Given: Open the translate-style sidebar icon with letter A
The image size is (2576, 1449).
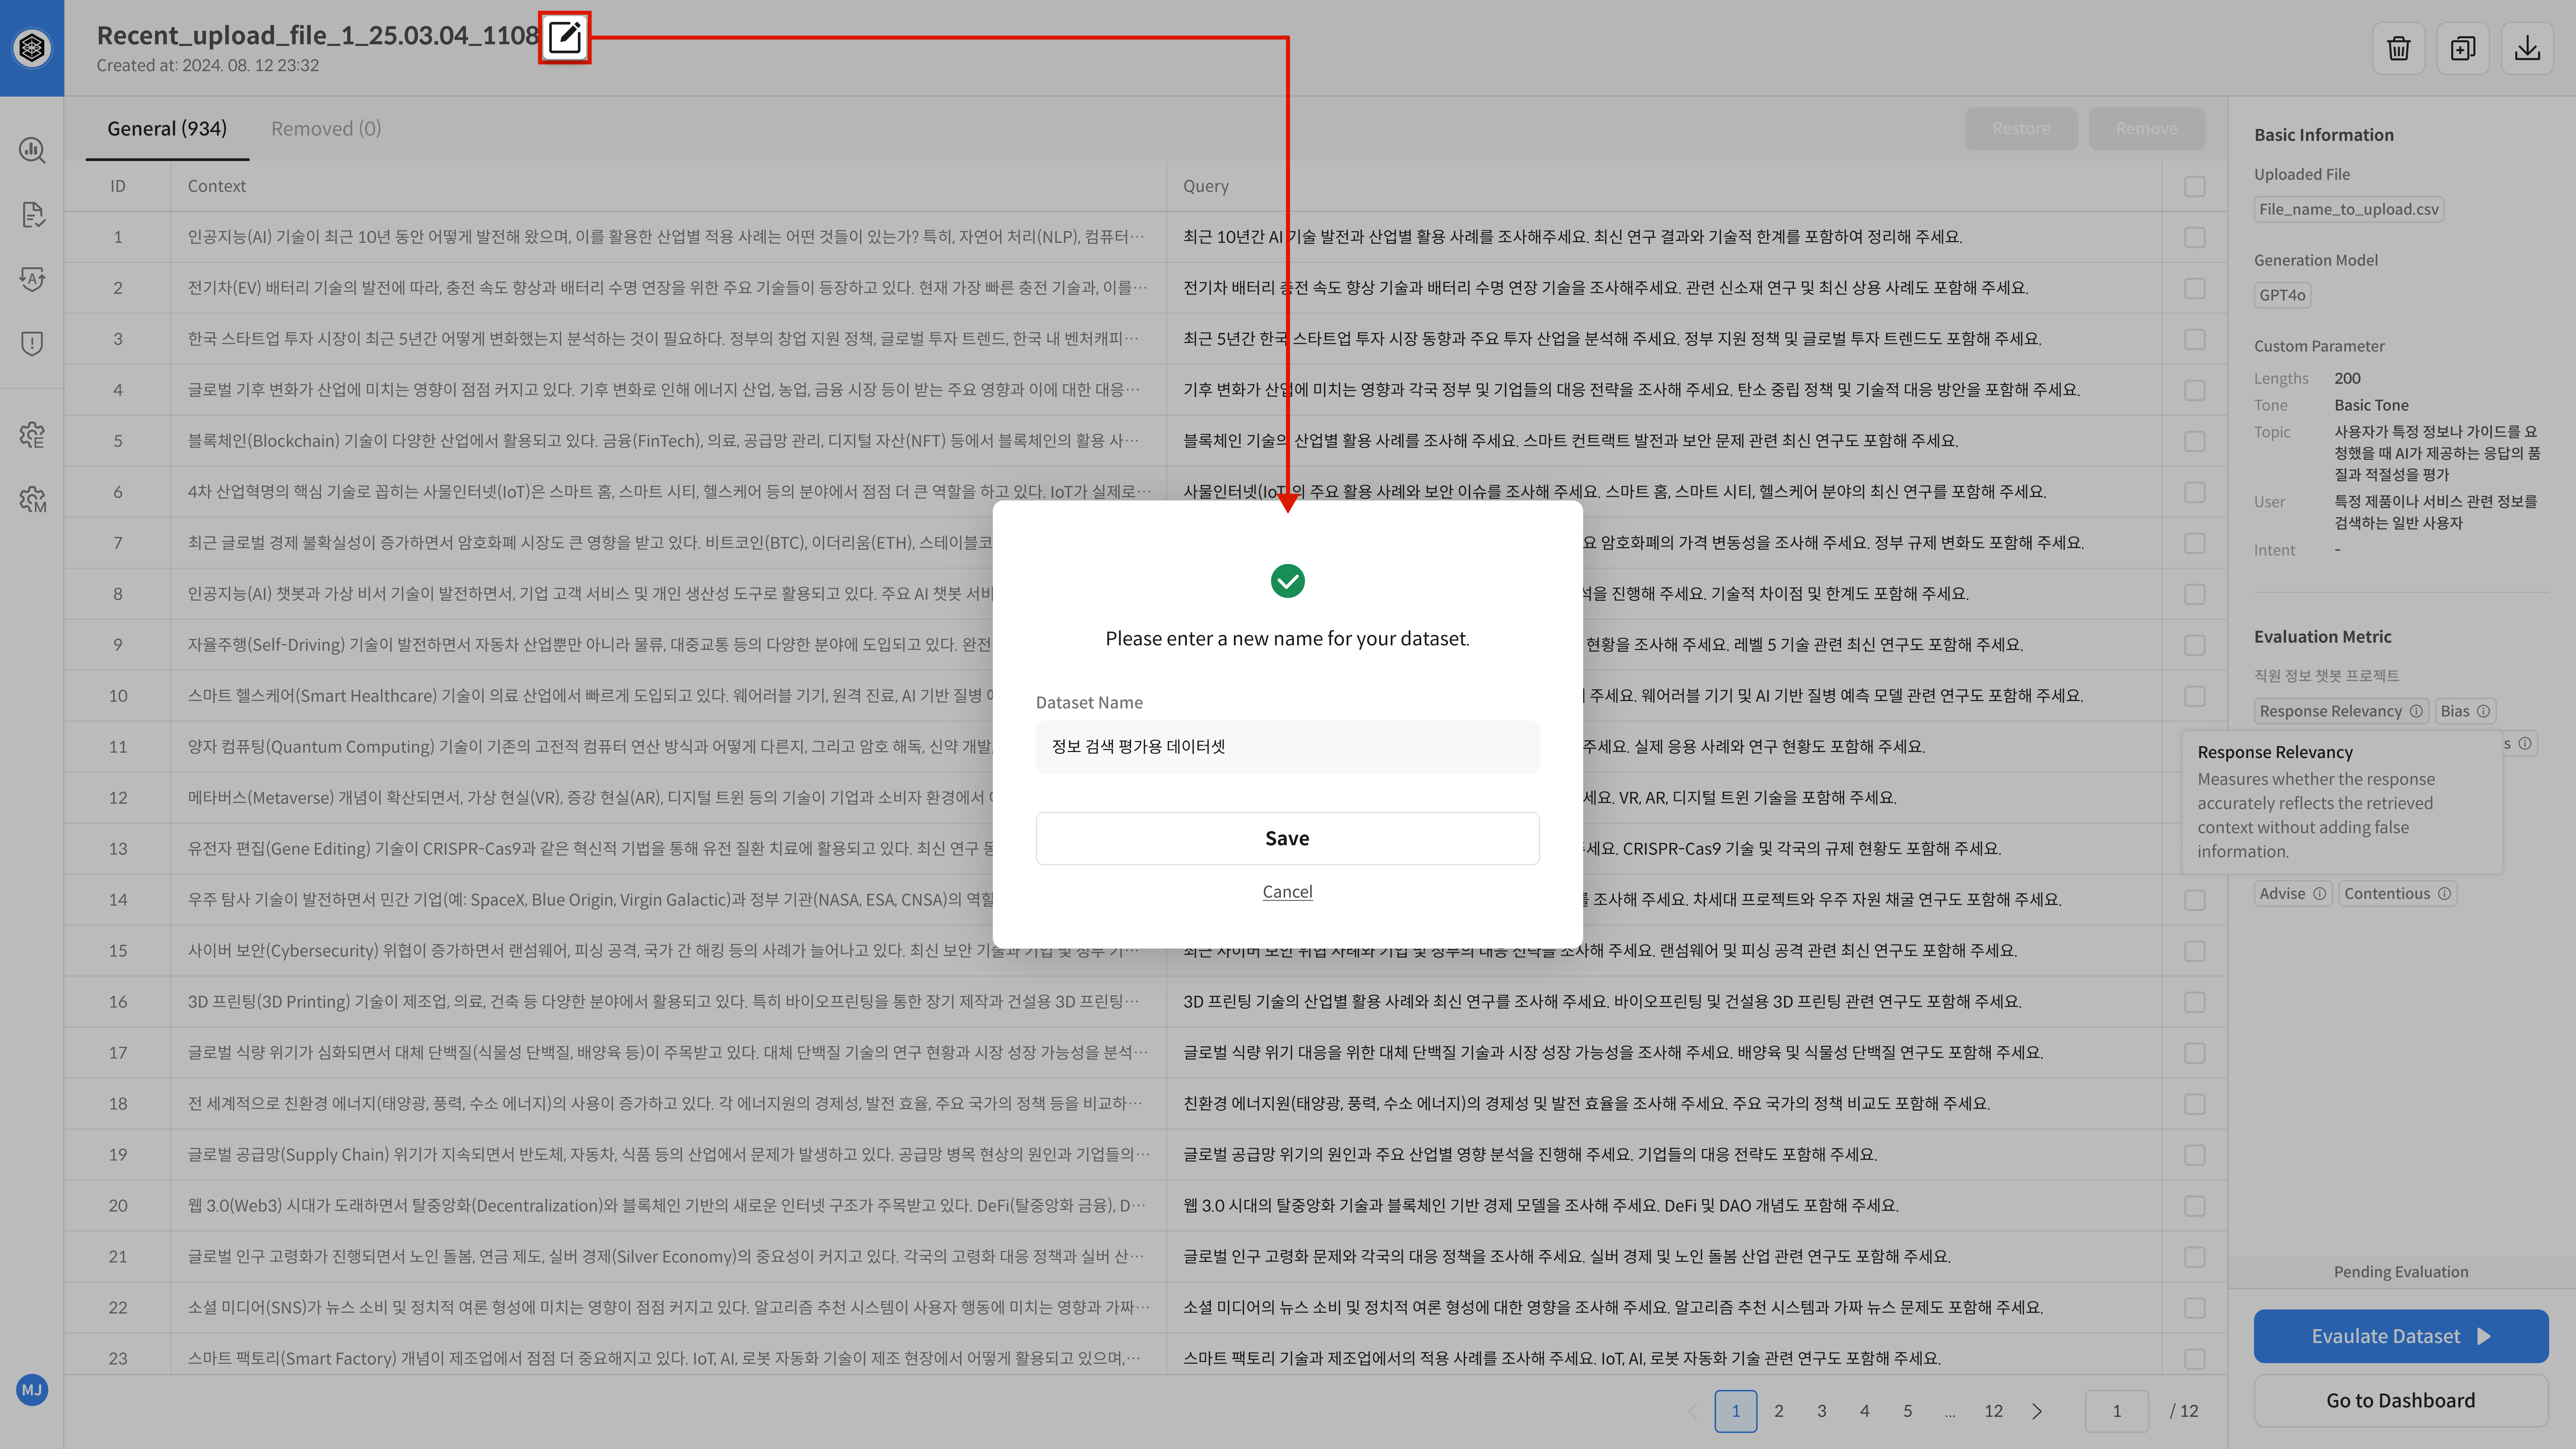Looking at the screenshot, I should (32, 279).
